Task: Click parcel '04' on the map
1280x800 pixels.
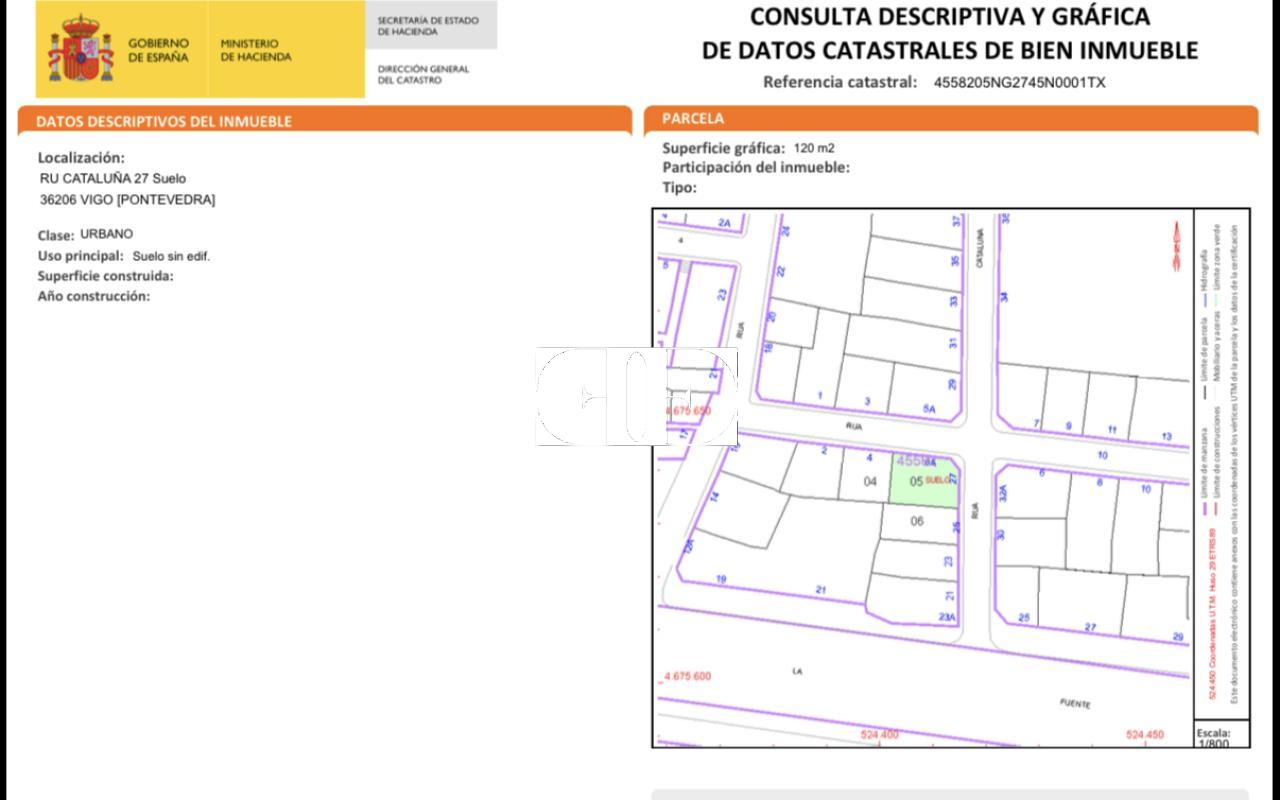Action: point(870,482)
